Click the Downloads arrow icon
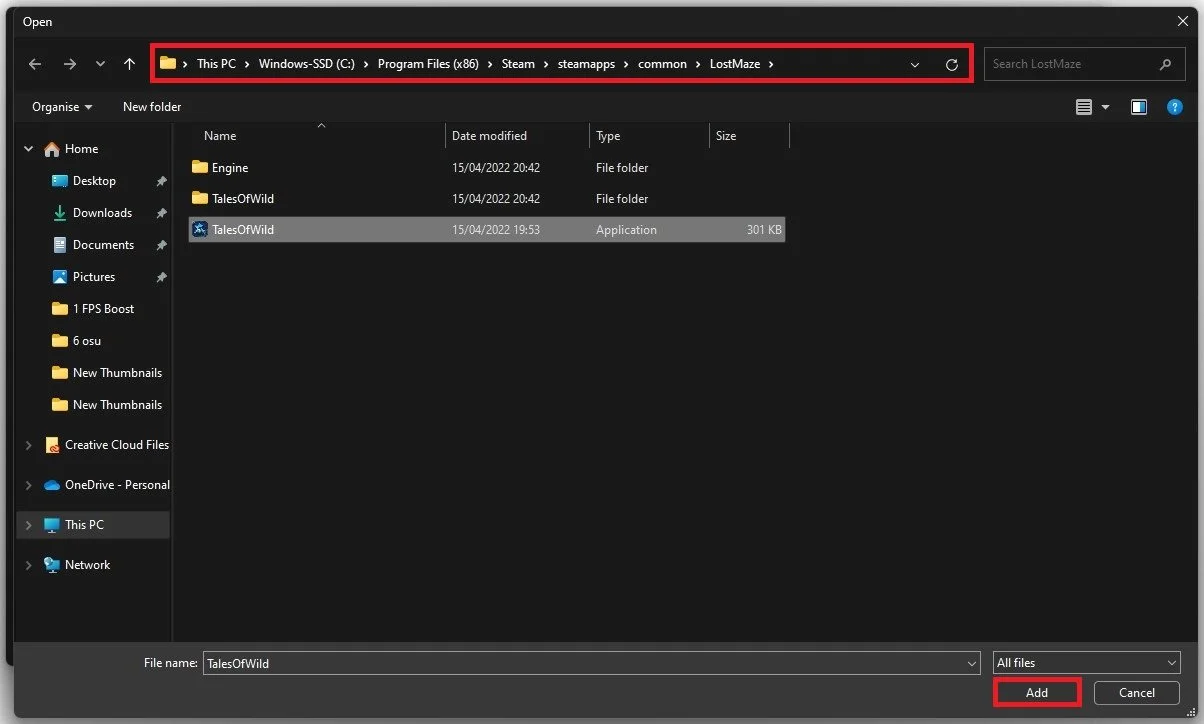This screenshot has width=1204, height=724. pos(59,213)
